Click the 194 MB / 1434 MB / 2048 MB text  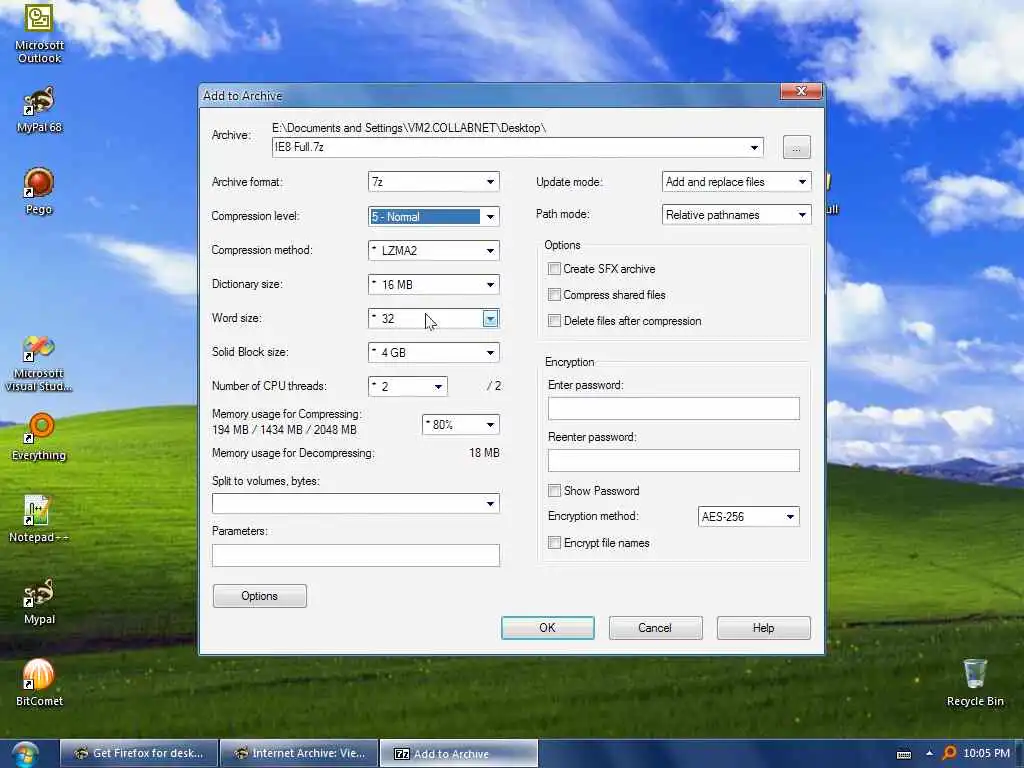pos(284,430)
